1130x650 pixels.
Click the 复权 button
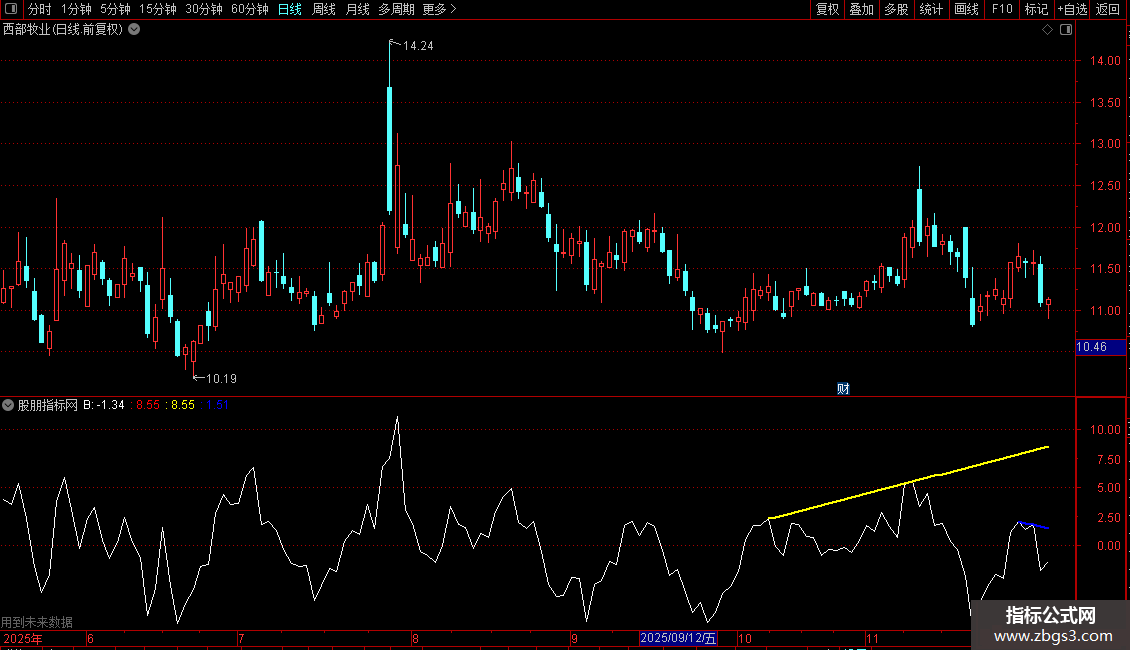pos(827,9)
